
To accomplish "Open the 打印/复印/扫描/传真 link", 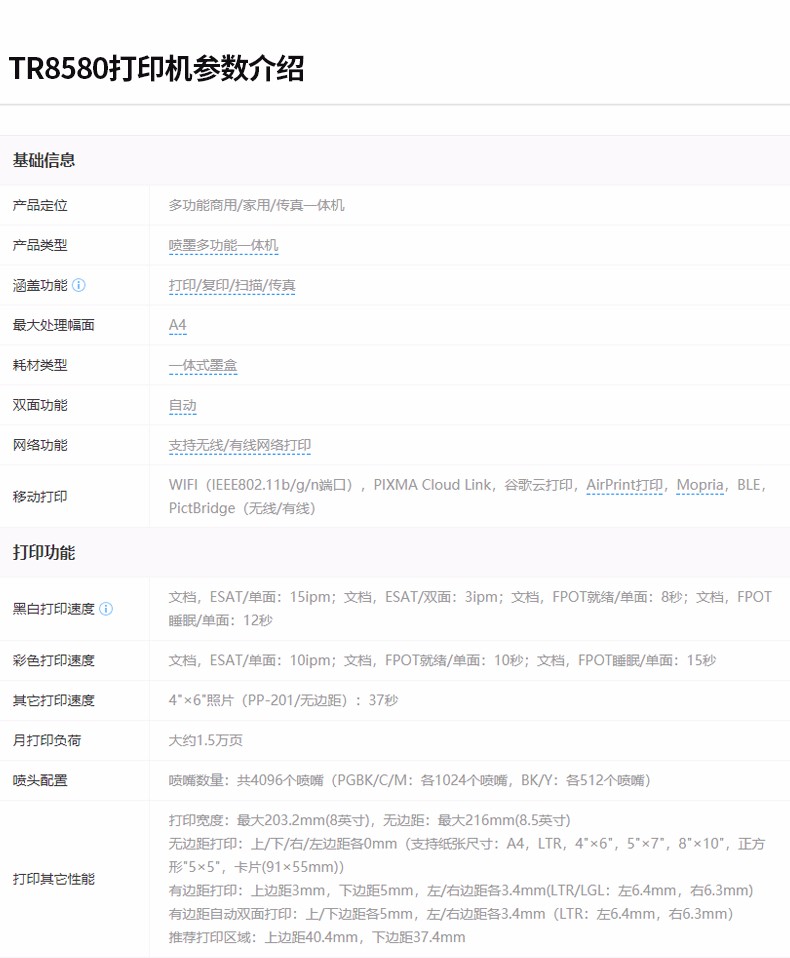I will coord(232,285).
